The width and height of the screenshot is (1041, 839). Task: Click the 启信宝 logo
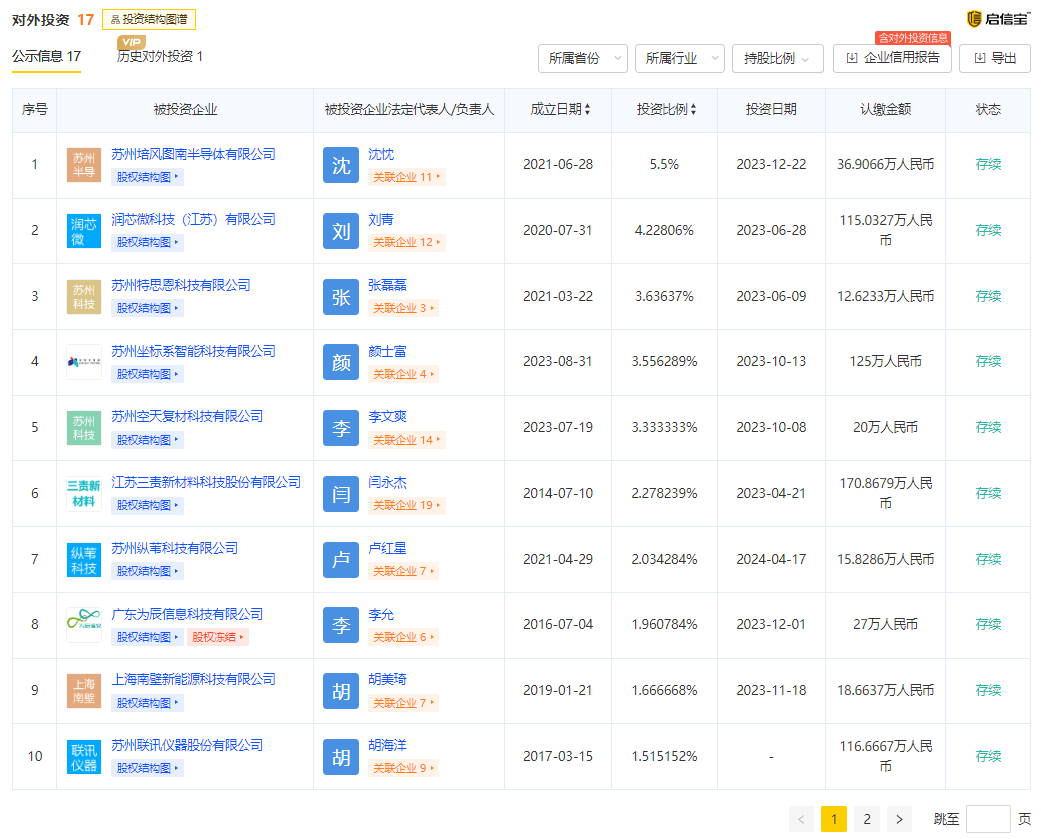(998, 19)
